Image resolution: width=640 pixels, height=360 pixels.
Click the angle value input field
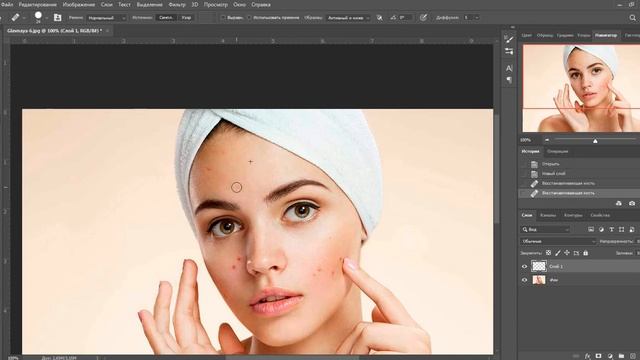[405, 18]
